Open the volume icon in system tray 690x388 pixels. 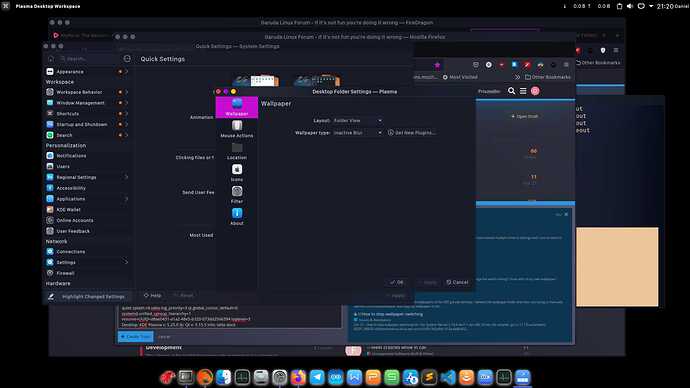630,6
